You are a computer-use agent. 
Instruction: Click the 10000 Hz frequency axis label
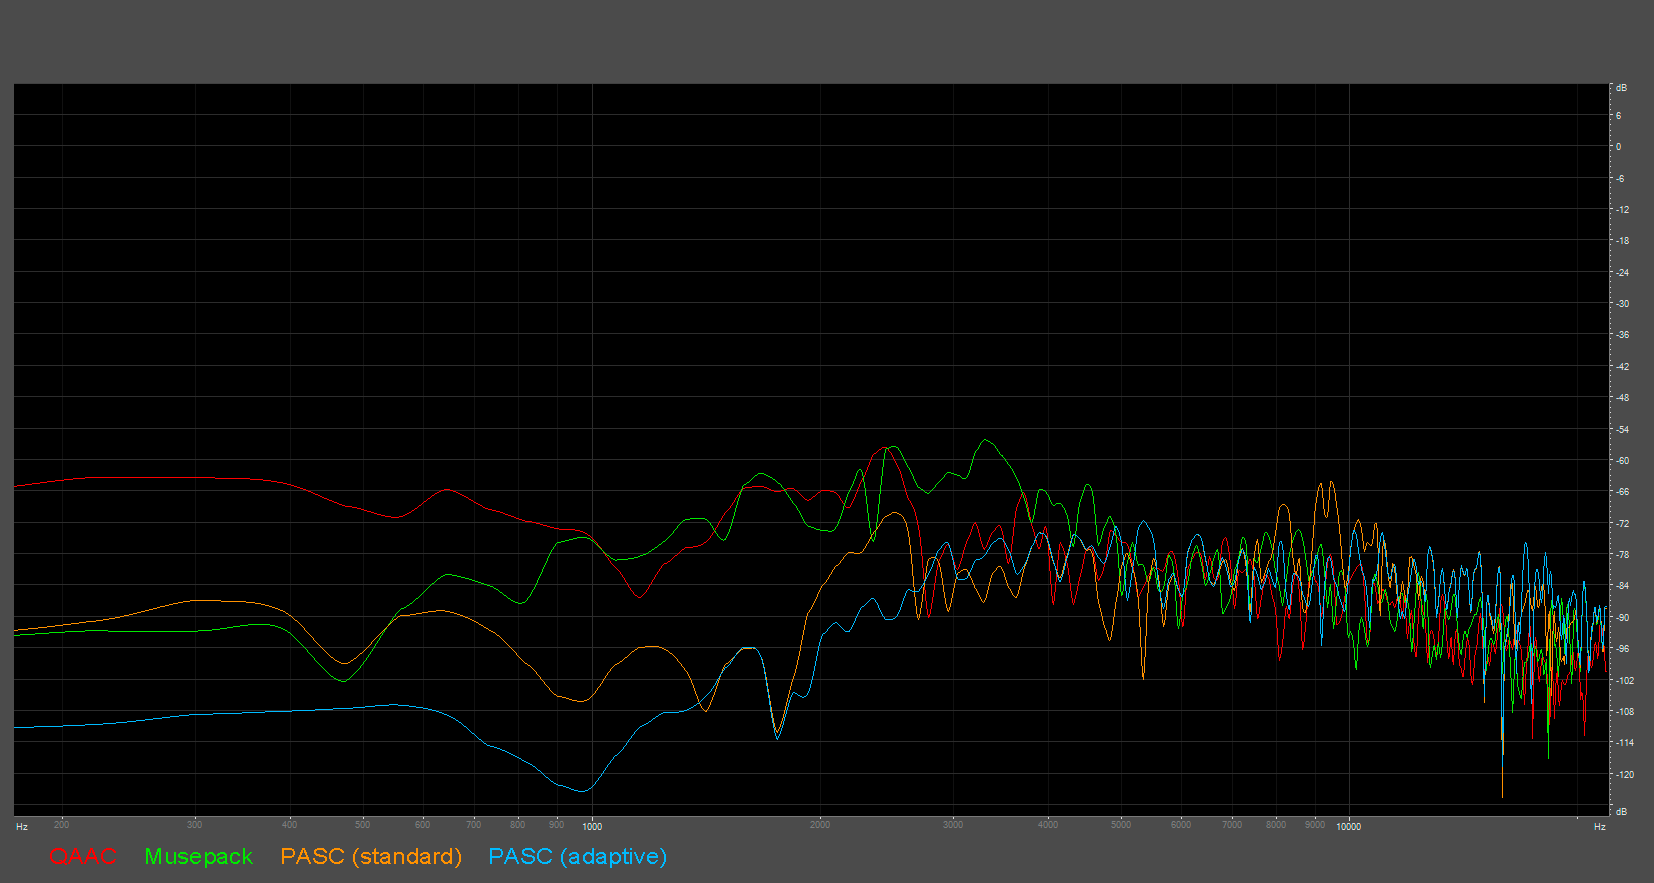(1348, 826)
